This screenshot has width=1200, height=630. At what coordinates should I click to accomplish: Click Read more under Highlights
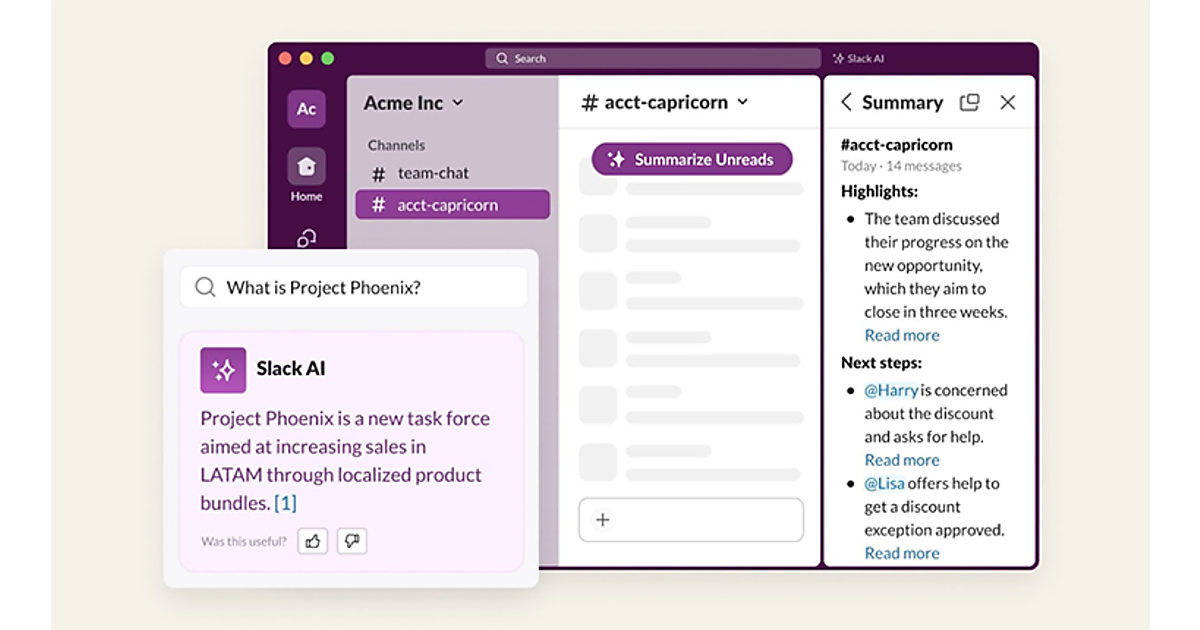902,335
